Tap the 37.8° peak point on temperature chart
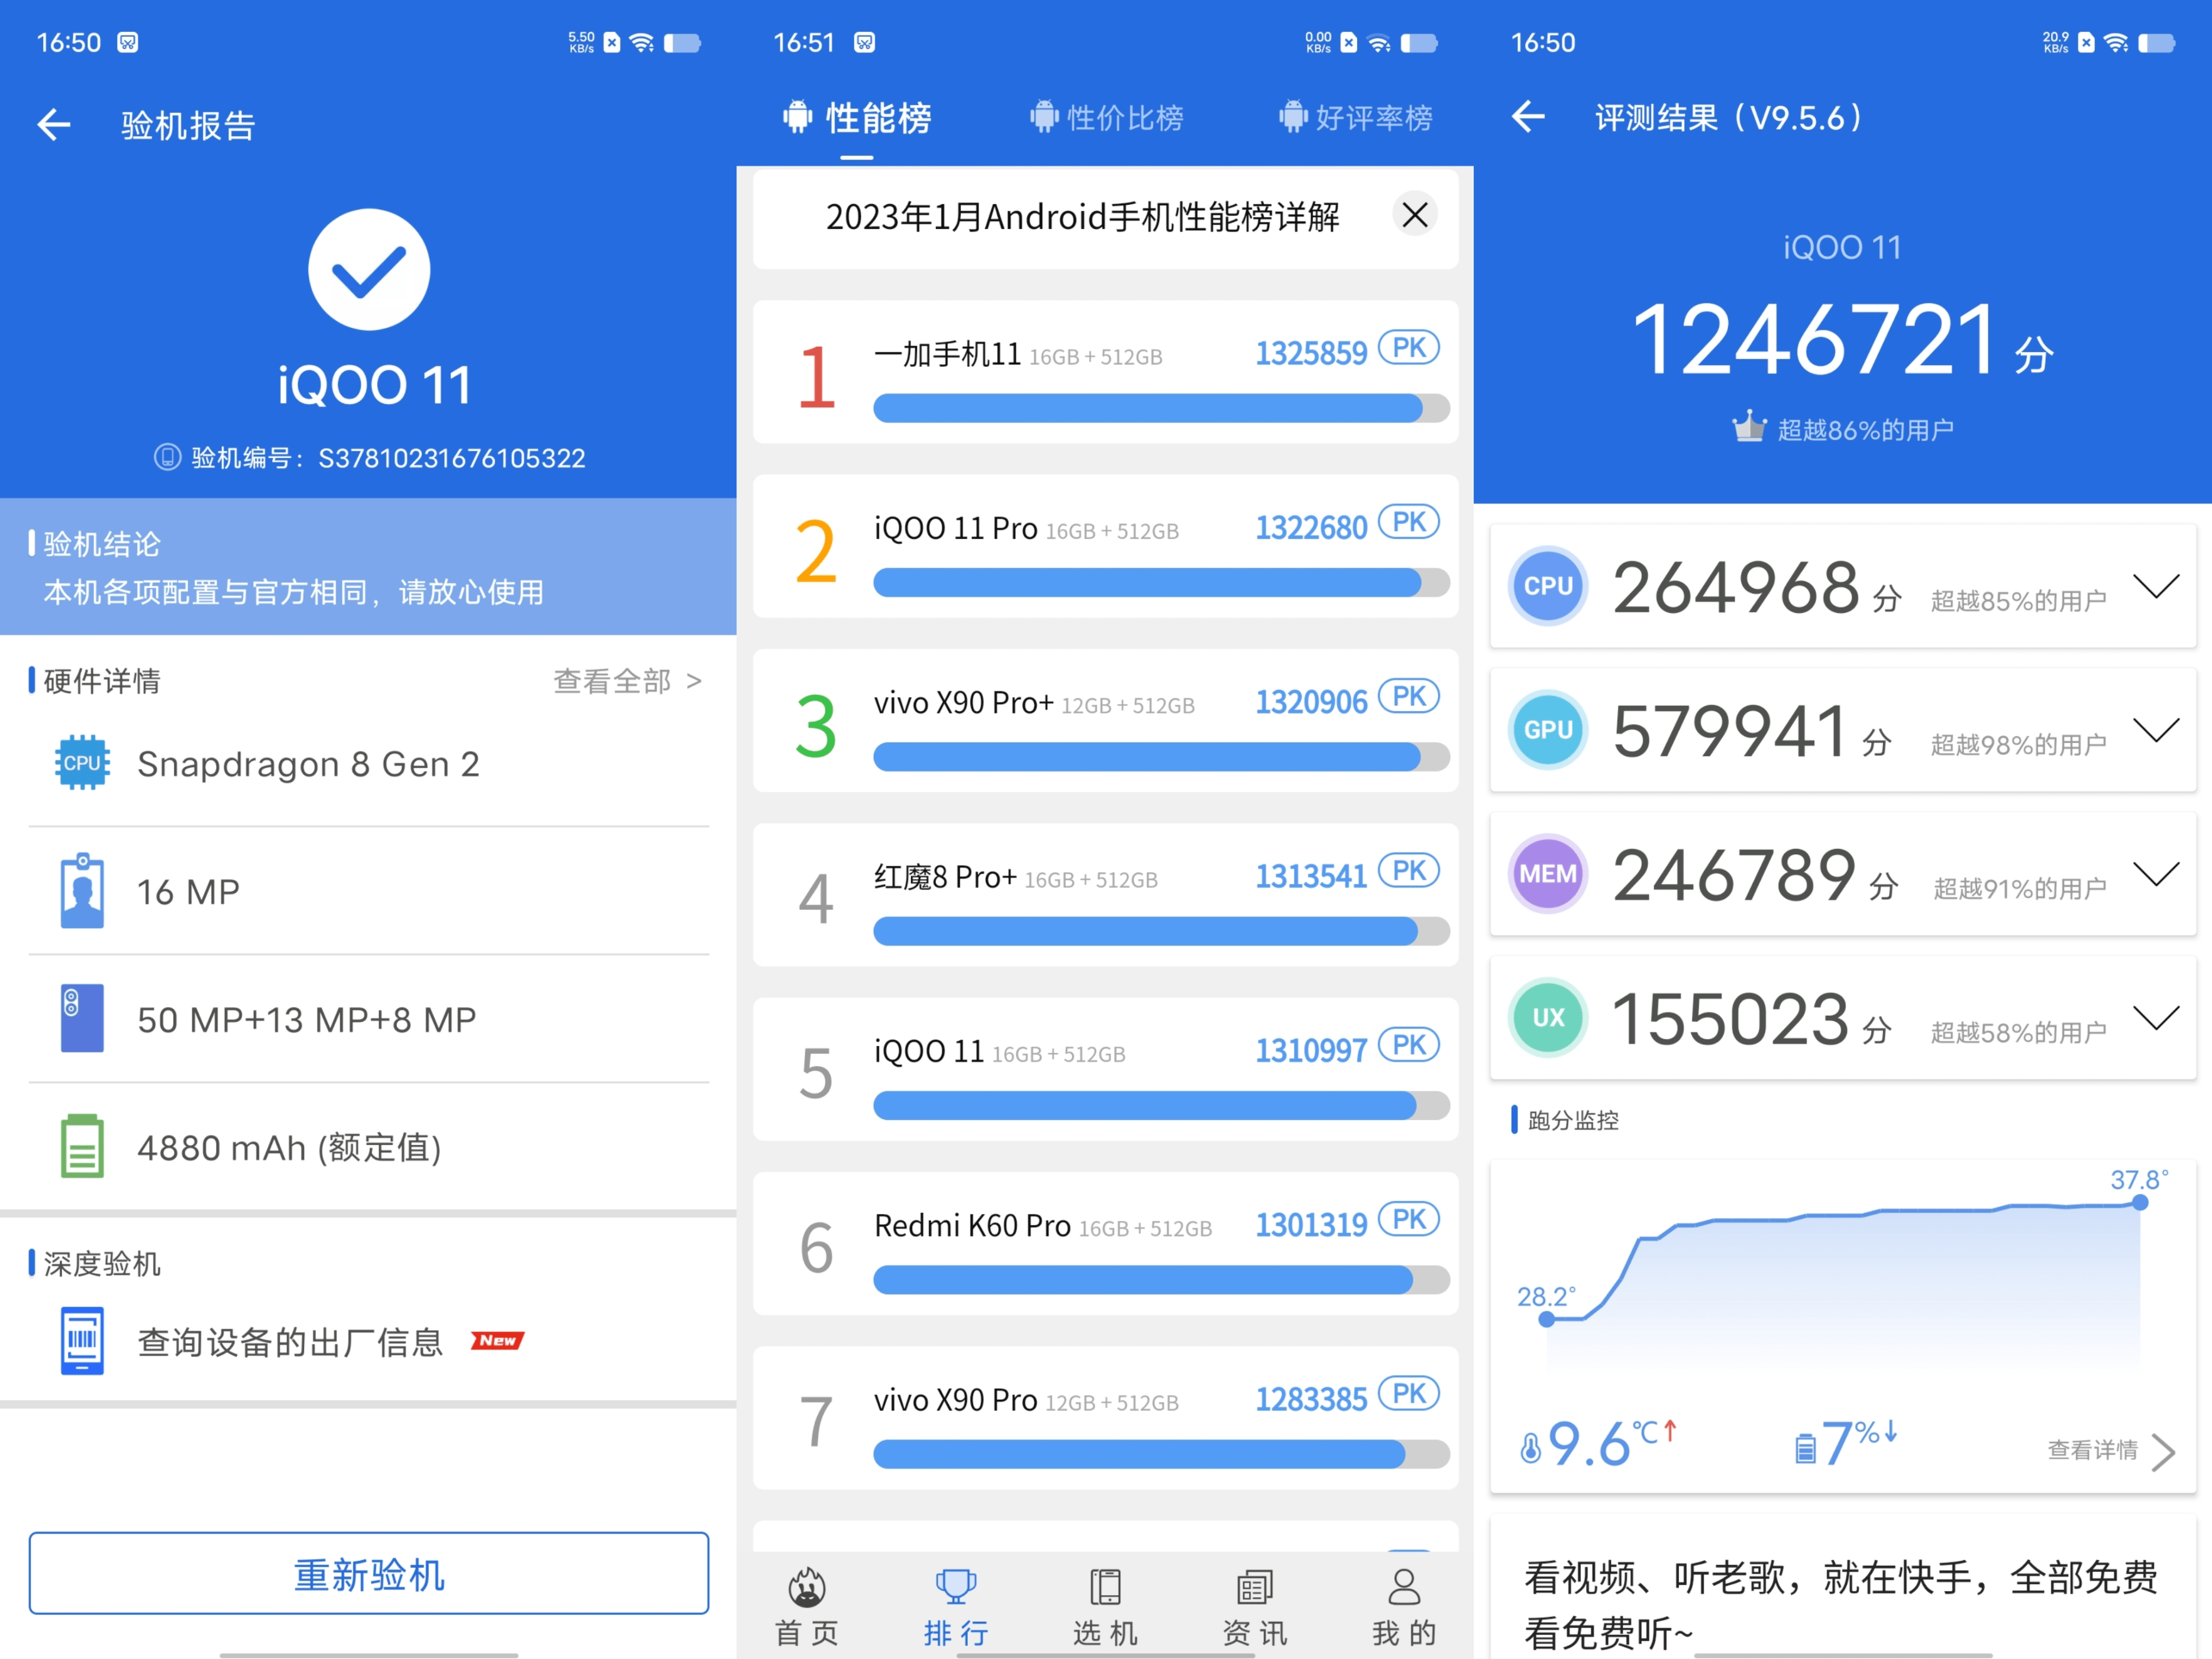This screenshot has height=1659, width=2212. pyautogui.click(x=2140, y=1203)
